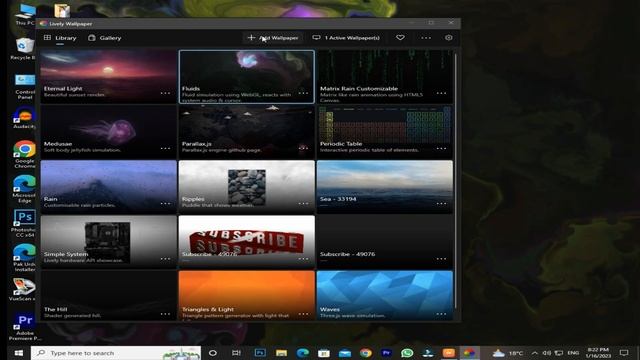640x360 pixels.
Task: Open File Explorer from taskbar
Action: click(x=281, y=353)
